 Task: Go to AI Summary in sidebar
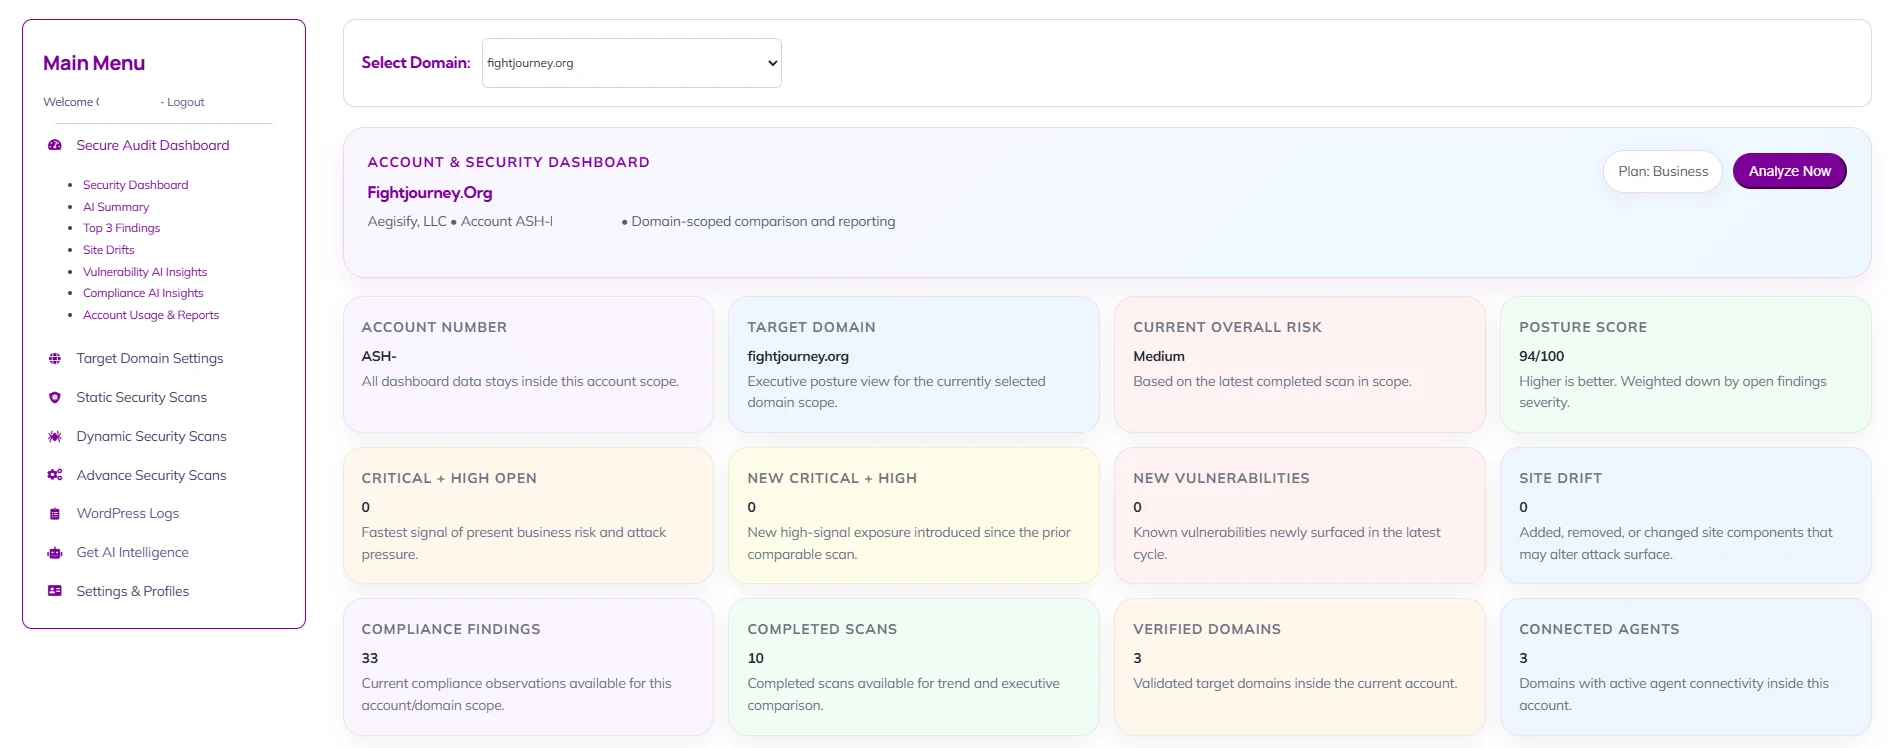(x=116, y=207)
